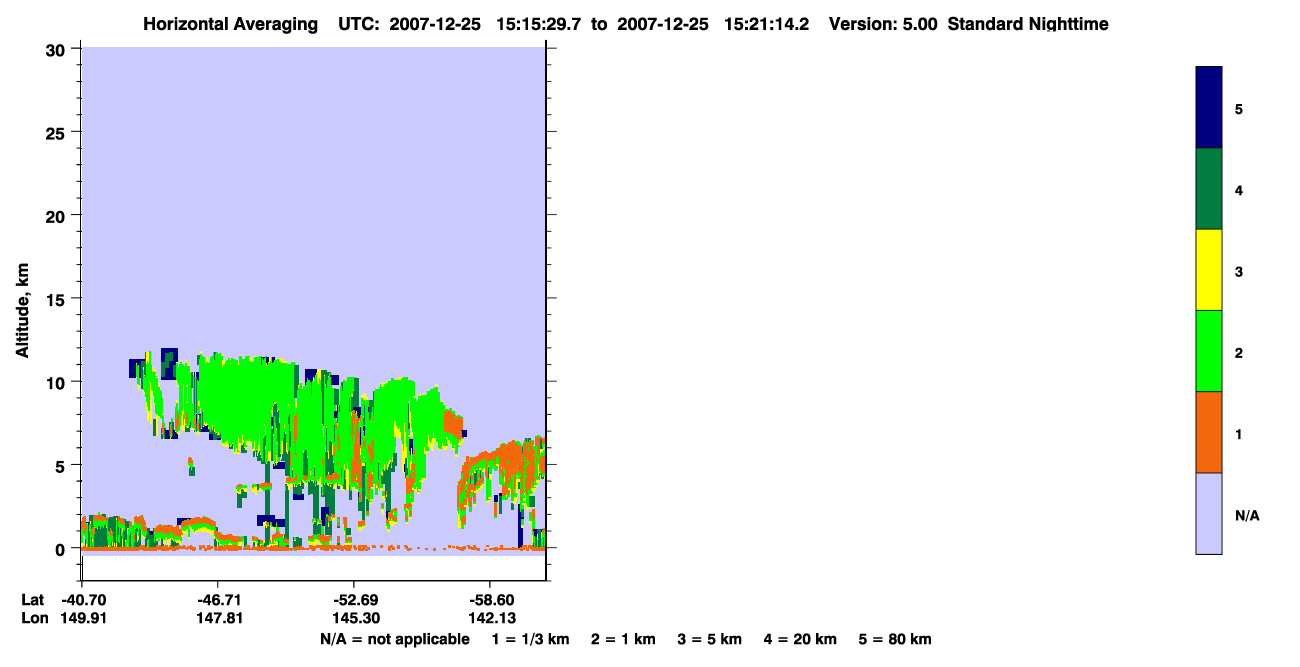Image resolution: width=1300 pixels, height=667 pixels.
Task: Click the 20 altitude tick label
Action: tap(58, 215)
